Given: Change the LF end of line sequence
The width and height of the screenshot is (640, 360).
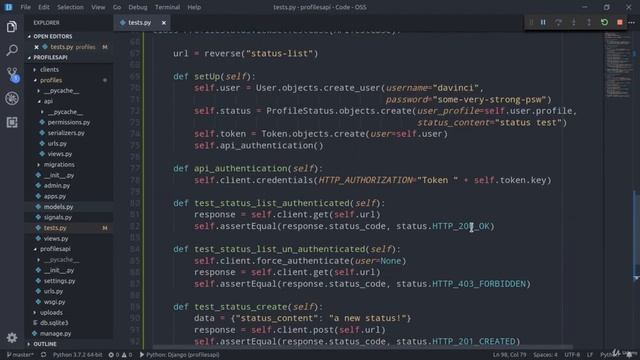Looking at the screenshot, I should (x=590, y=355).
